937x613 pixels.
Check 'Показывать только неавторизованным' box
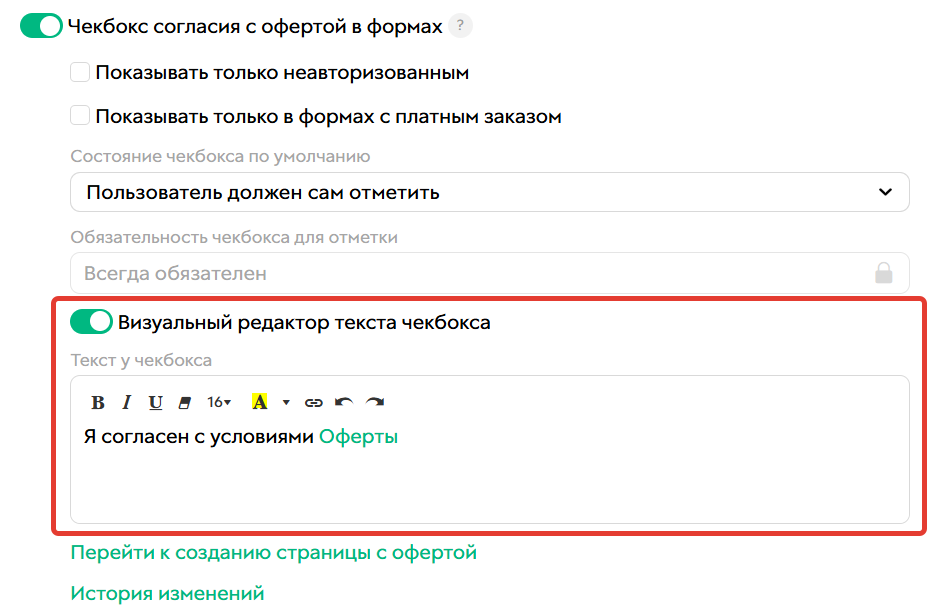coord(80,72)
